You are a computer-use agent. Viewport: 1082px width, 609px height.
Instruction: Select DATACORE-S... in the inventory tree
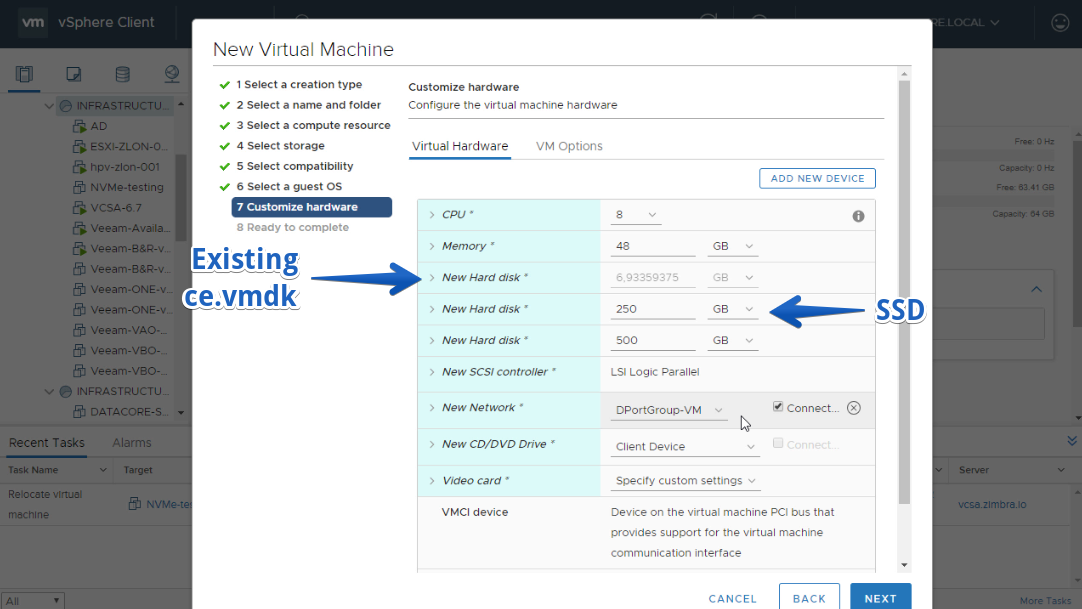tap(129, 412)
